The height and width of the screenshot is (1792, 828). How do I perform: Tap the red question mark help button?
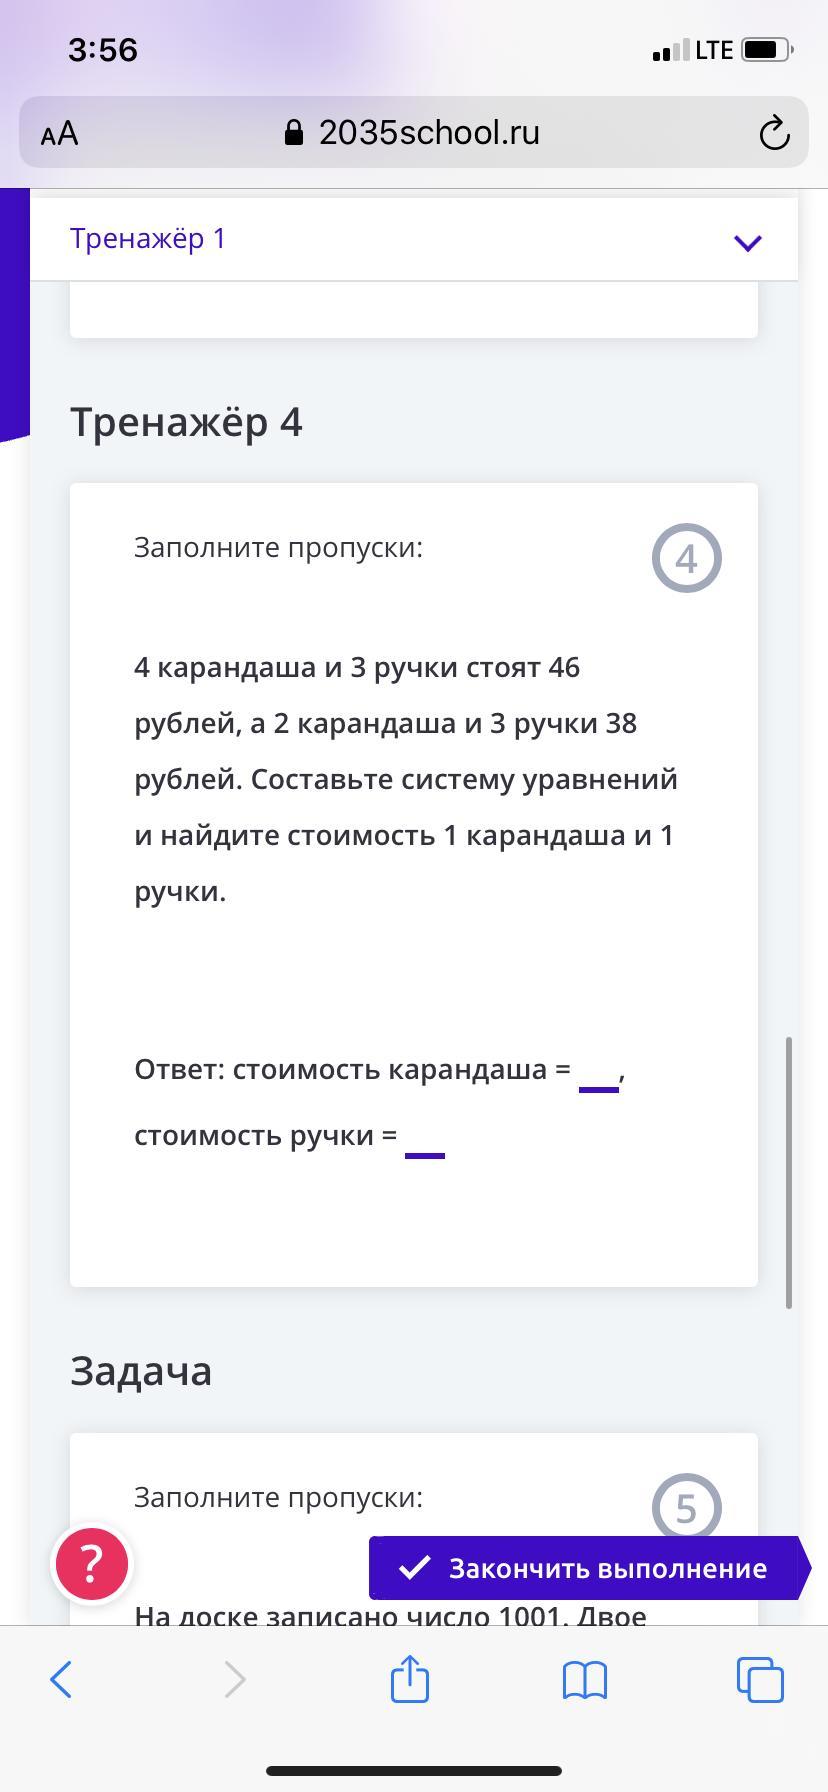(90, 1562)
